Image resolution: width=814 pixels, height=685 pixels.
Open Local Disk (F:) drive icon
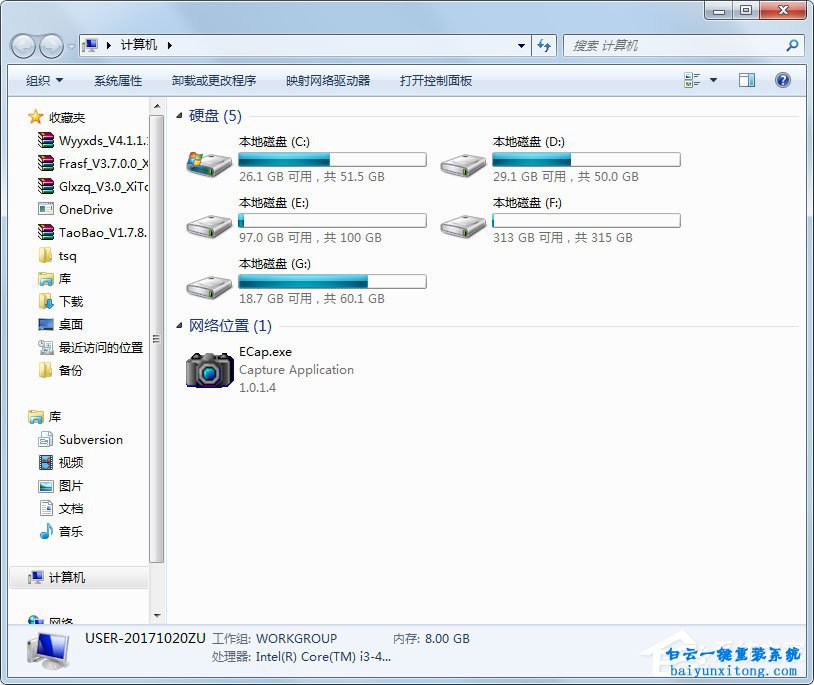460,224
